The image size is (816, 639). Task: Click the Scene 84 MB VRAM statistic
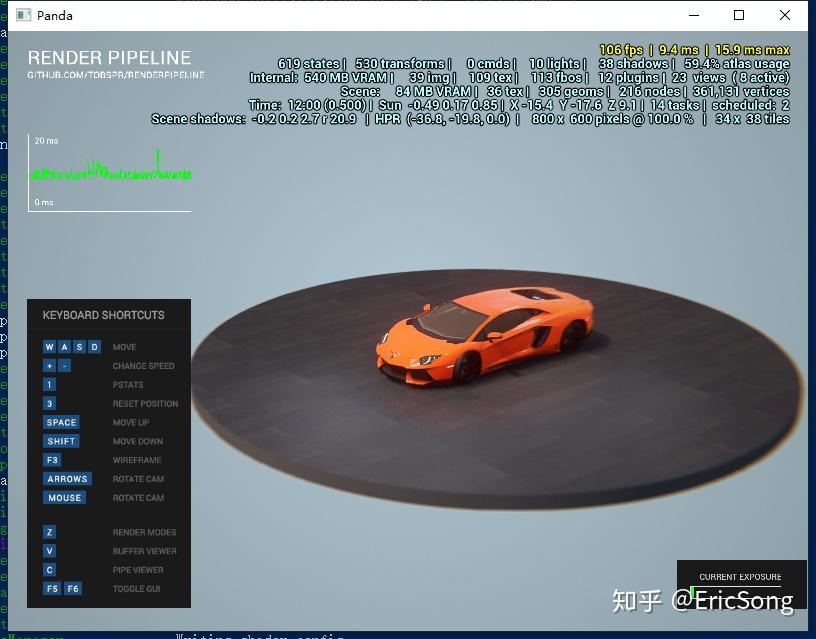[x=406, y=92]
